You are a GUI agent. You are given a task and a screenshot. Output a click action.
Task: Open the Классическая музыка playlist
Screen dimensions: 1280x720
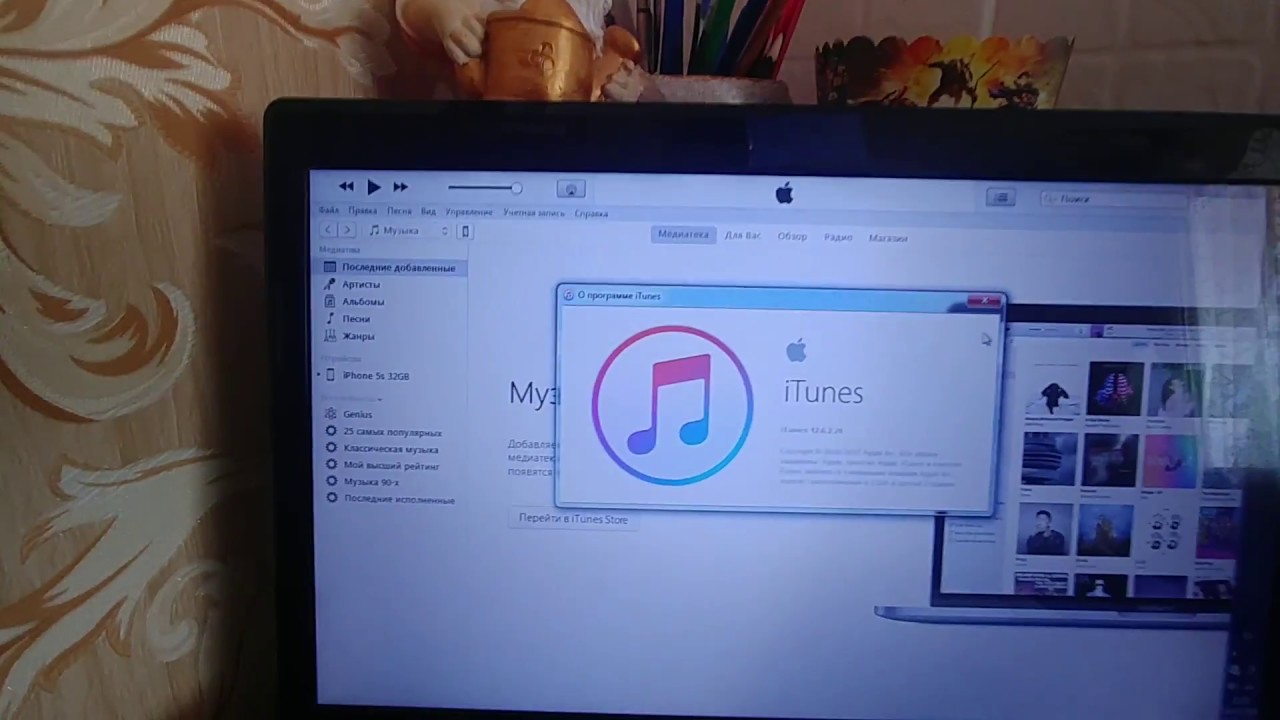[390, 449]
